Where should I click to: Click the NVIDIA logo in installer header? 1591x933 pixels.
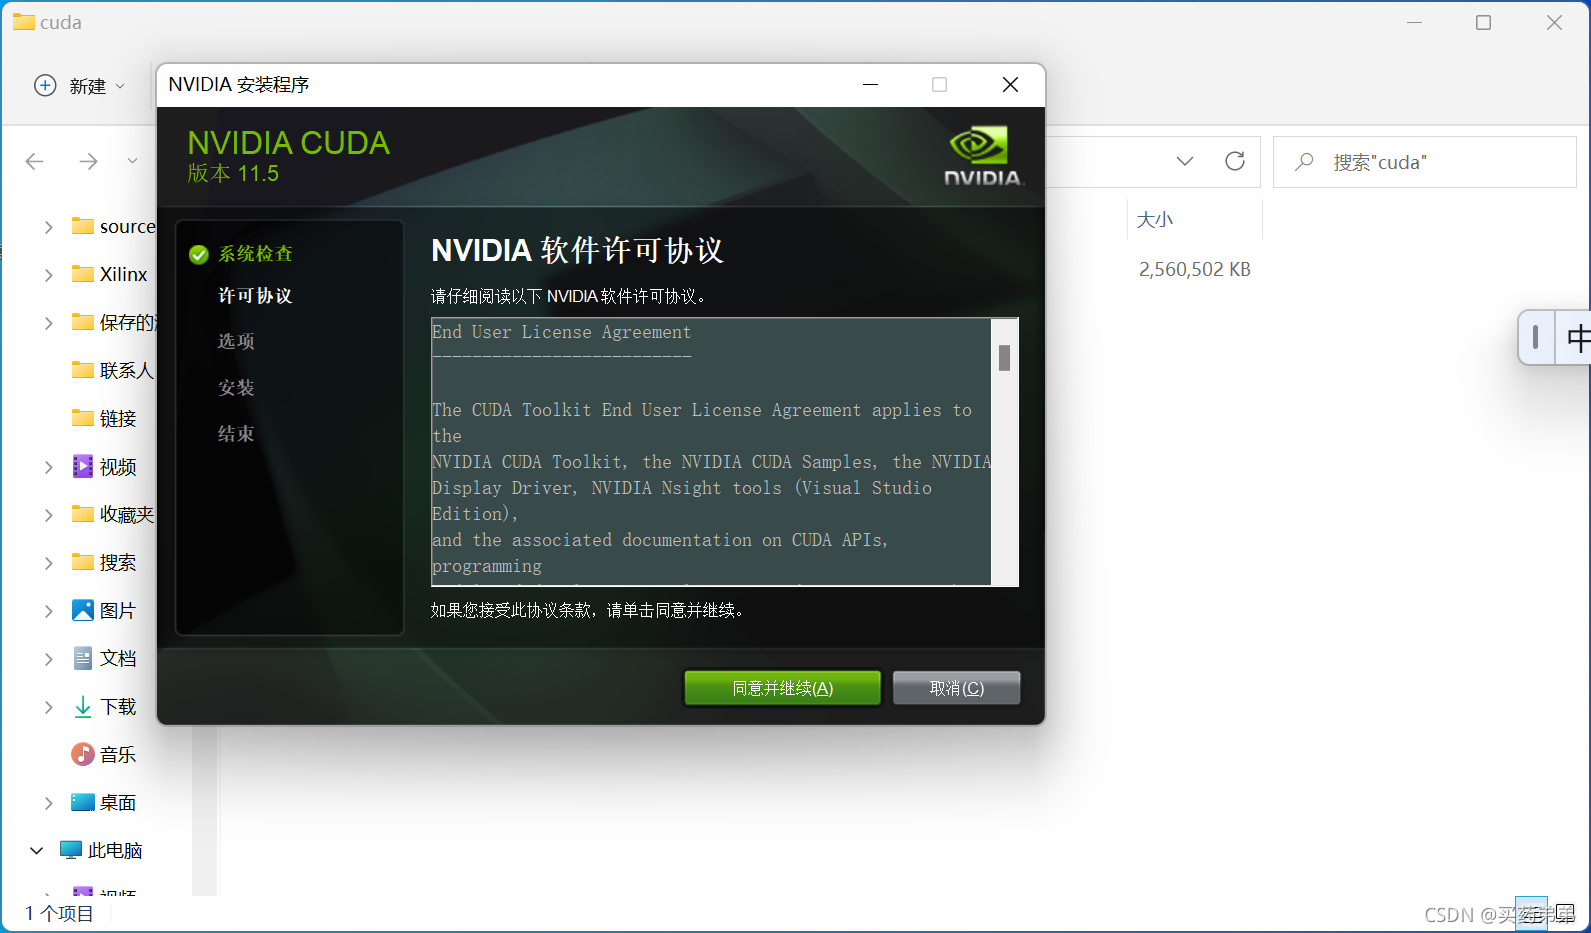(x=983, y=156)
